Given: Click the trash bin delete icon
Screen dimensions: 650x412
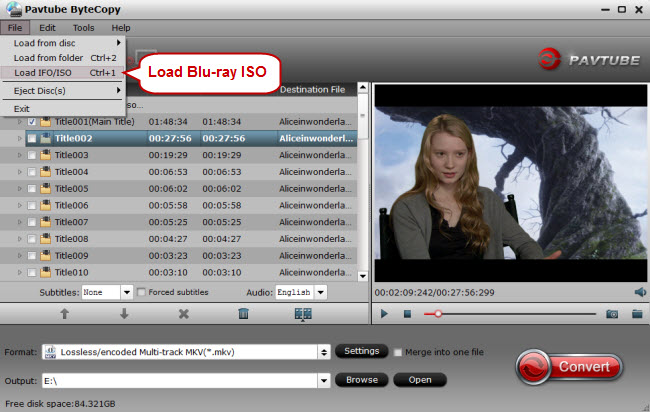Looking at the screenshot, I should tap(243, 314).
